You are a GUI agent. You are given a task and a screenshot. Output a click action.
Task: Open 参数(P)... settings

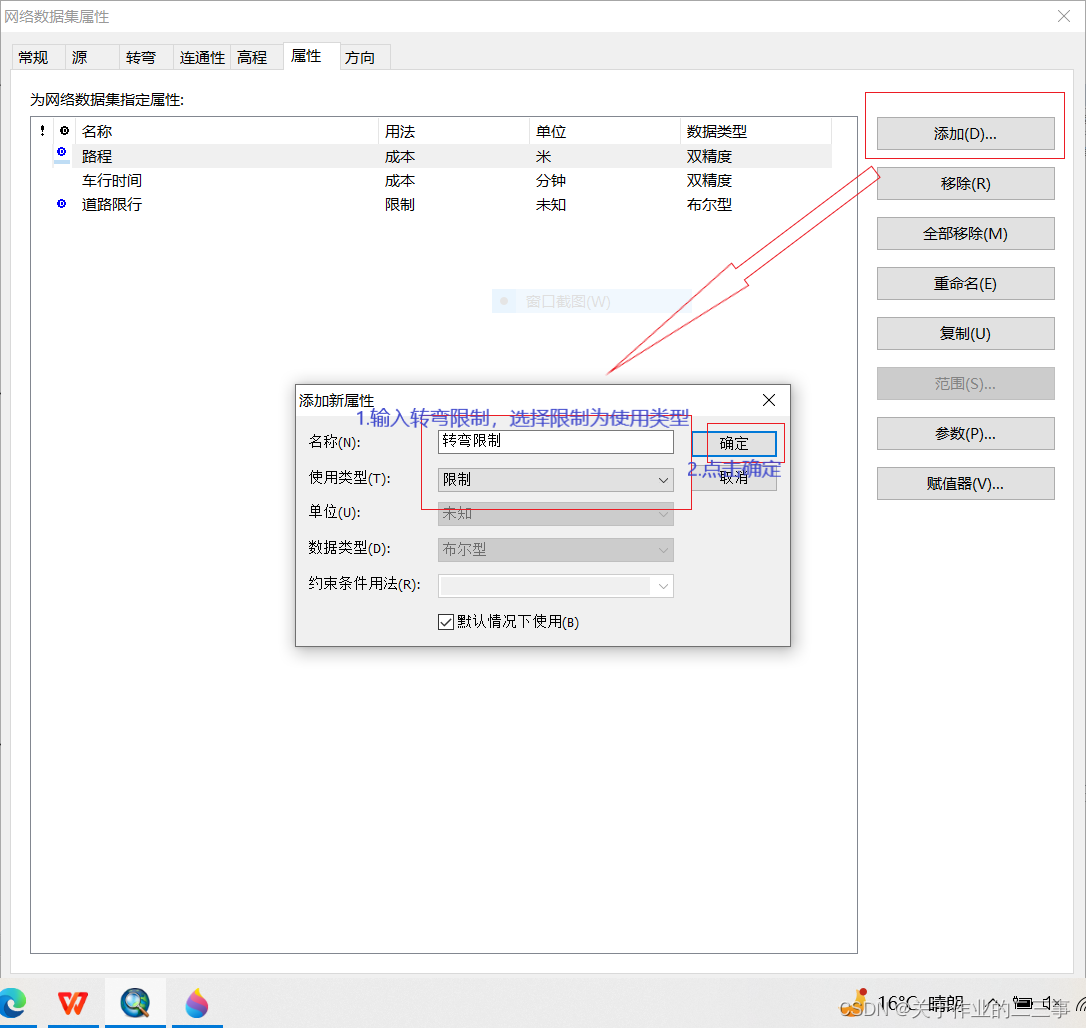965,433
